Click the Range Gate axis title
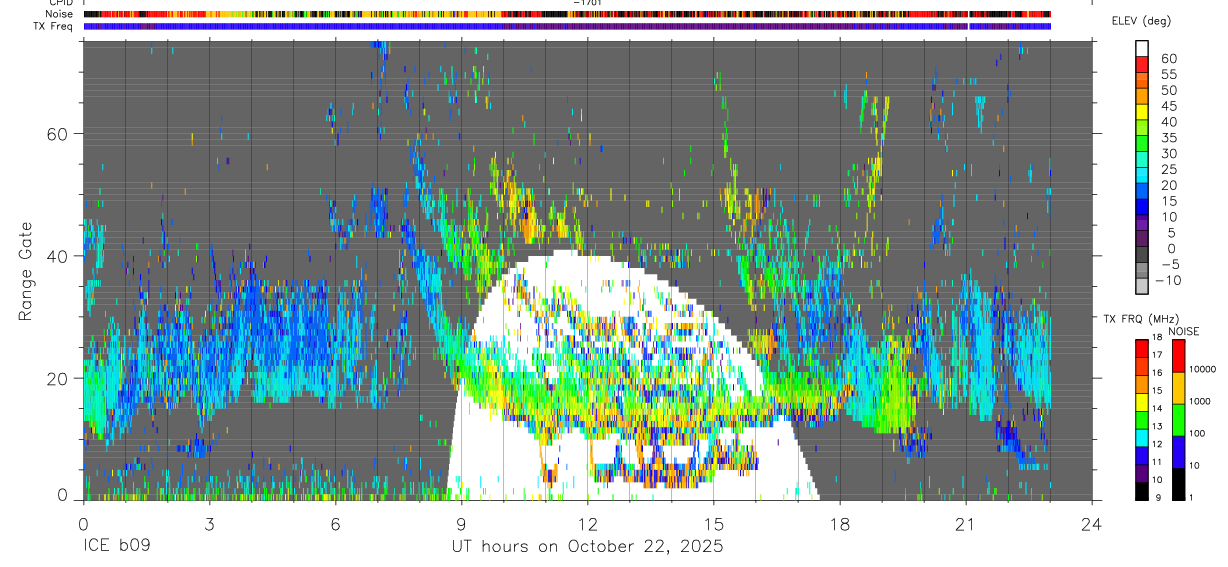Viewport: 1228px width, 567px height. click(x=27, y=273)
